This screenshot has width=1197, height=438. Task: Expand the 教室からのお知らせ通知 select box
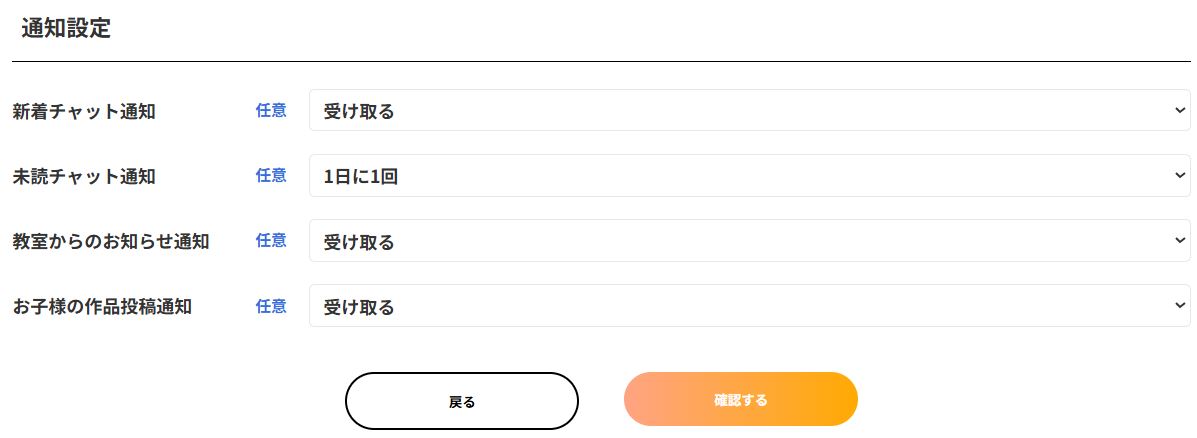pos(740,241)
